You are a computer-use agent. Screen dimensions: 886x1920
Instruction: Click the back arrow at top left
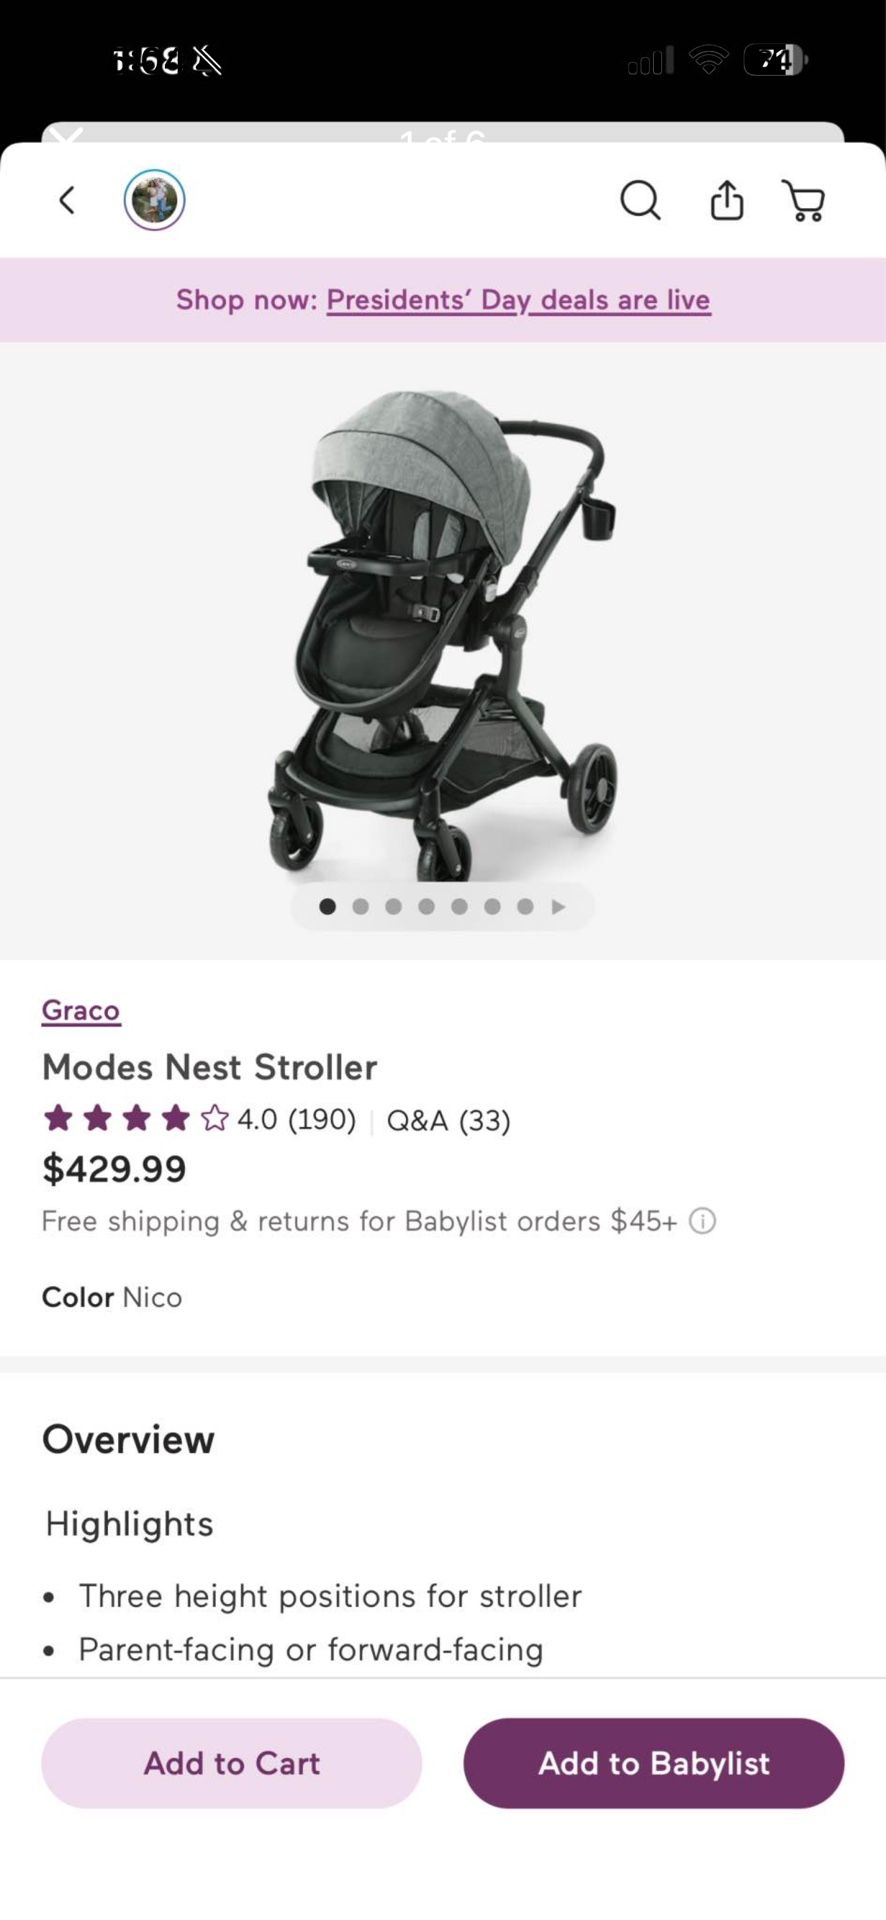pos(66,200)
